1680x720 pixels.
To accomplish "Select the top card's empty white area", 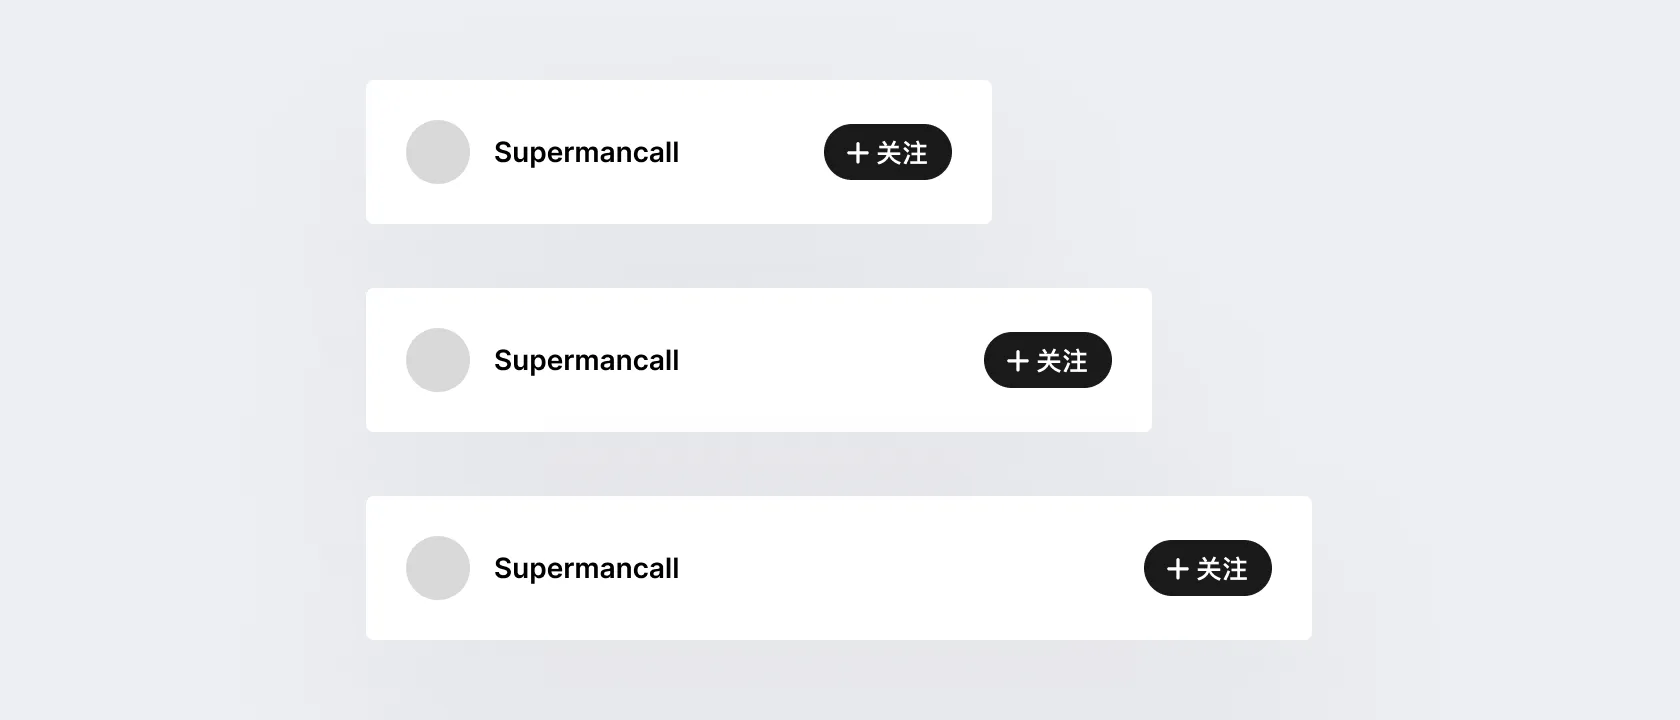I will 750,152.
